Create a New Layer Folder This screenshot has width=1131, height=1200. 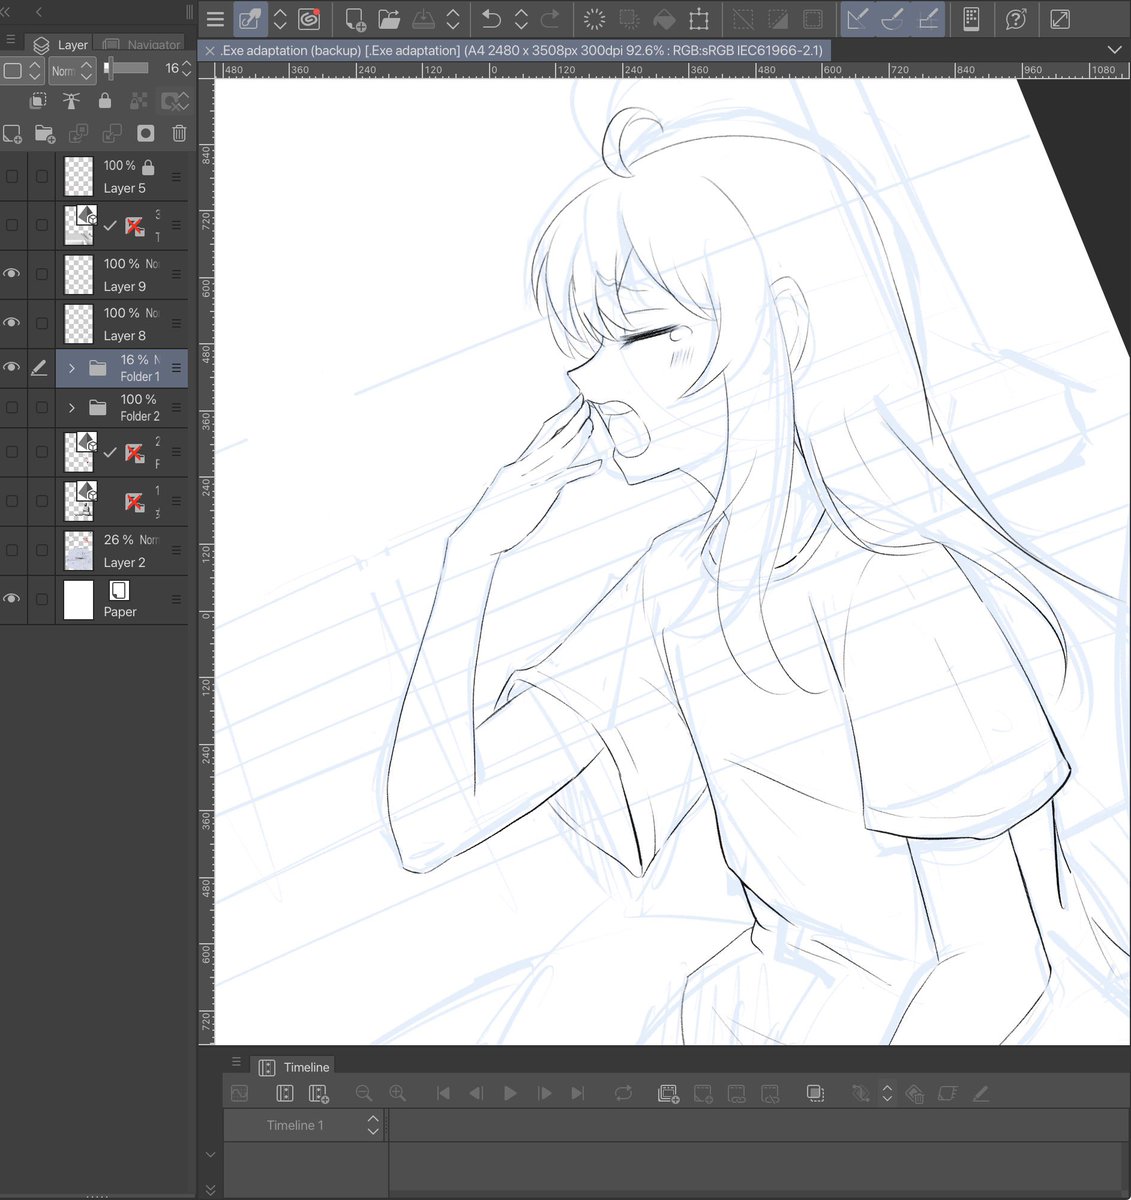(45, 133)
